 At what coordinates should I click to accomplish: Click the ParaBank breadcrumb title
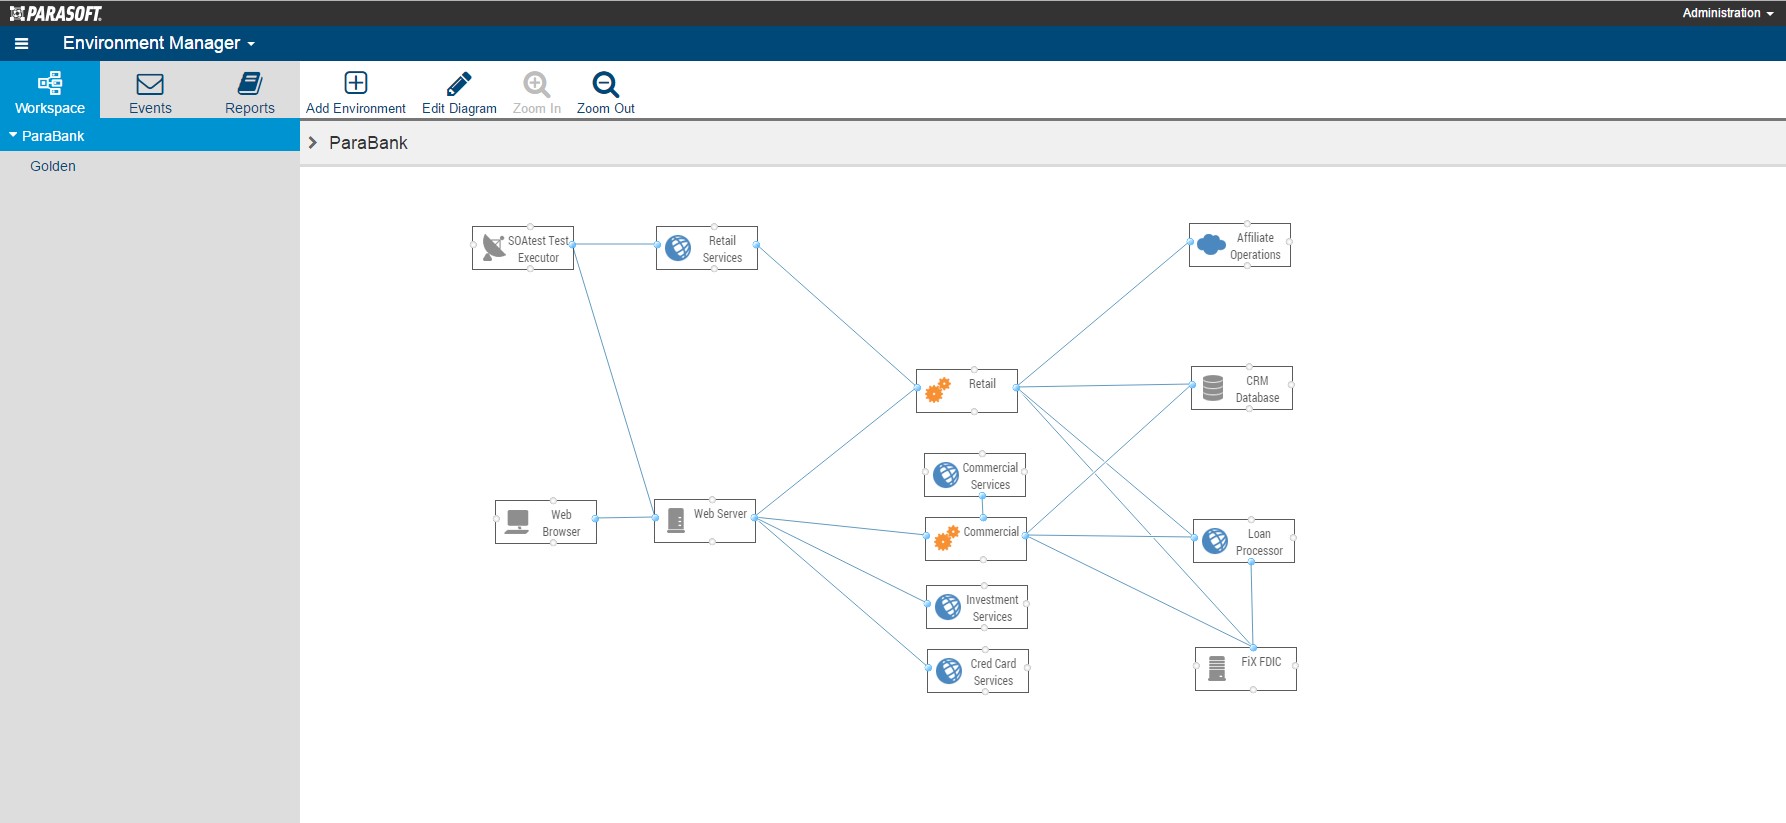click(x=368, y=143)
